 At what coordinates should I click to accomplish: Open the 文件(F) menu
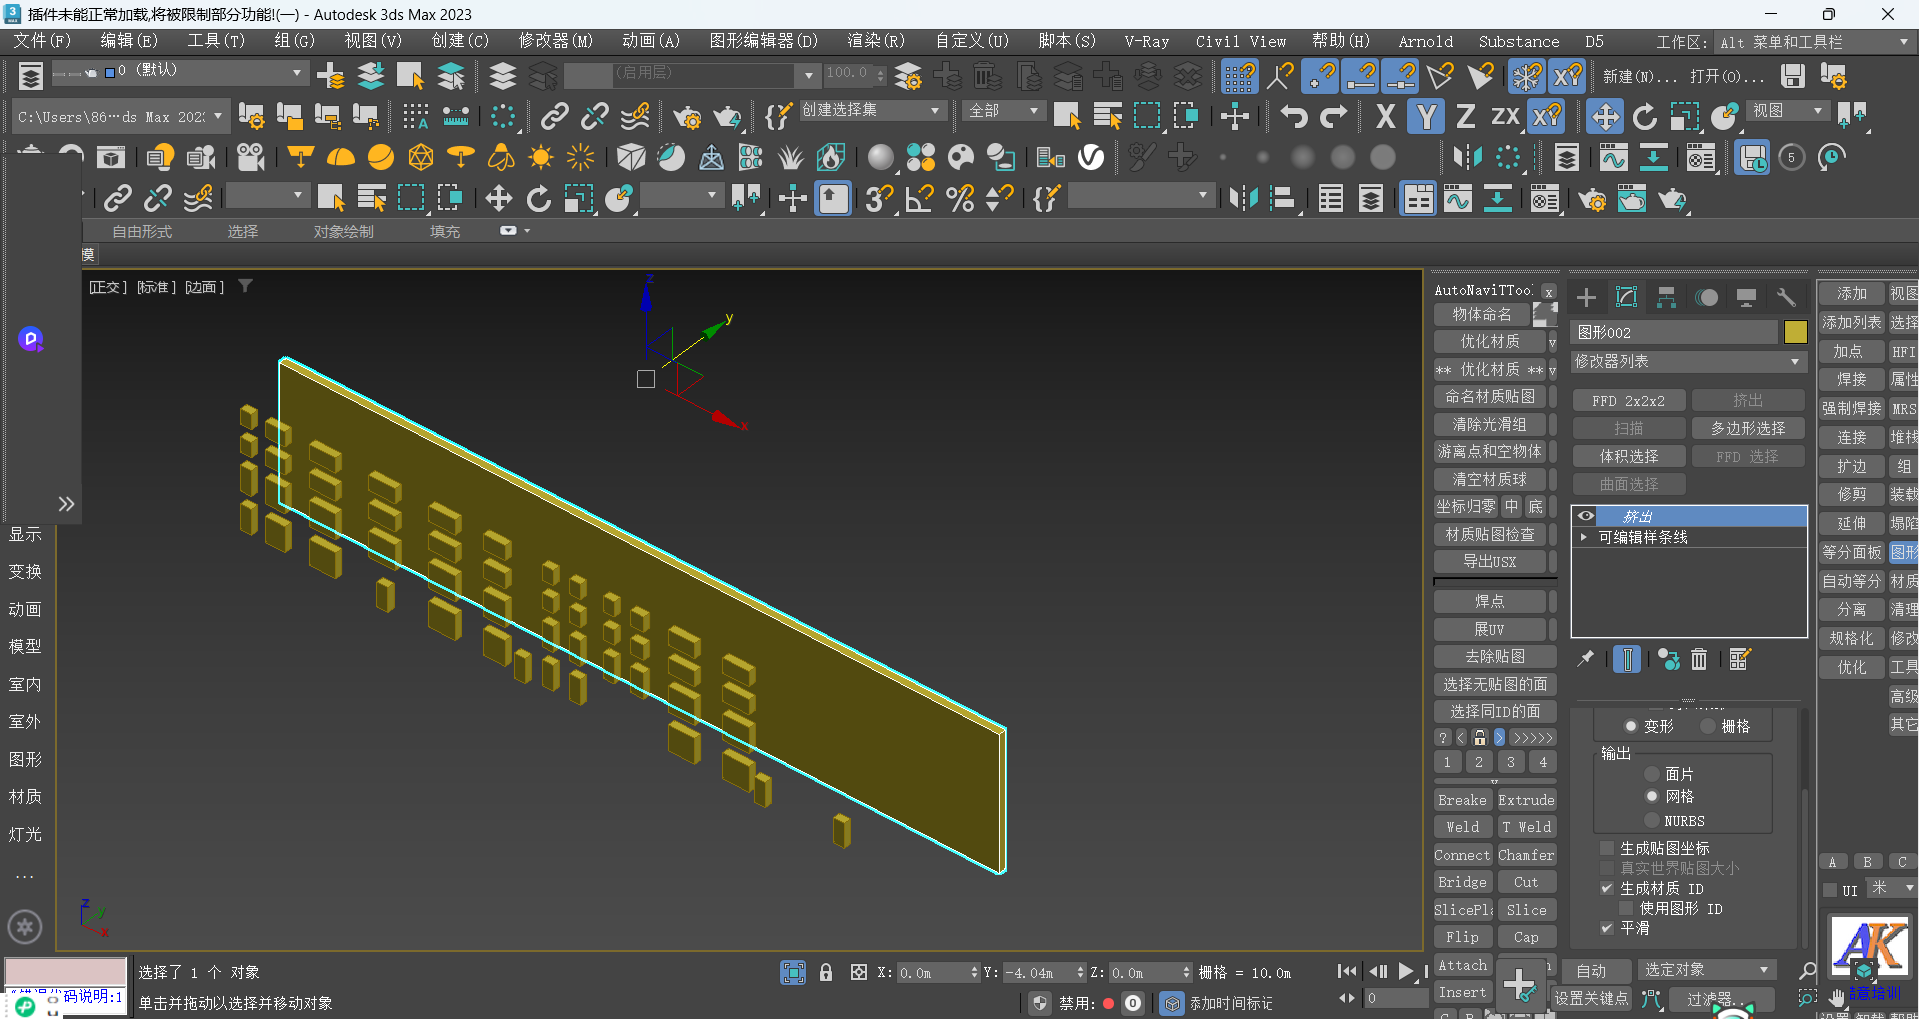(42, 41)
